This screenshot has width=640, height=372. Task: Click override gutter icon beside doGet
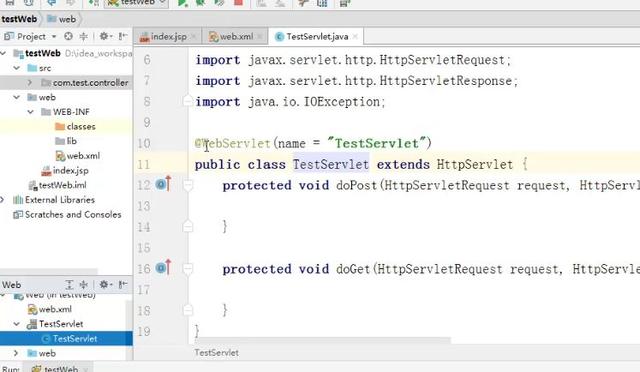point(163,268)
